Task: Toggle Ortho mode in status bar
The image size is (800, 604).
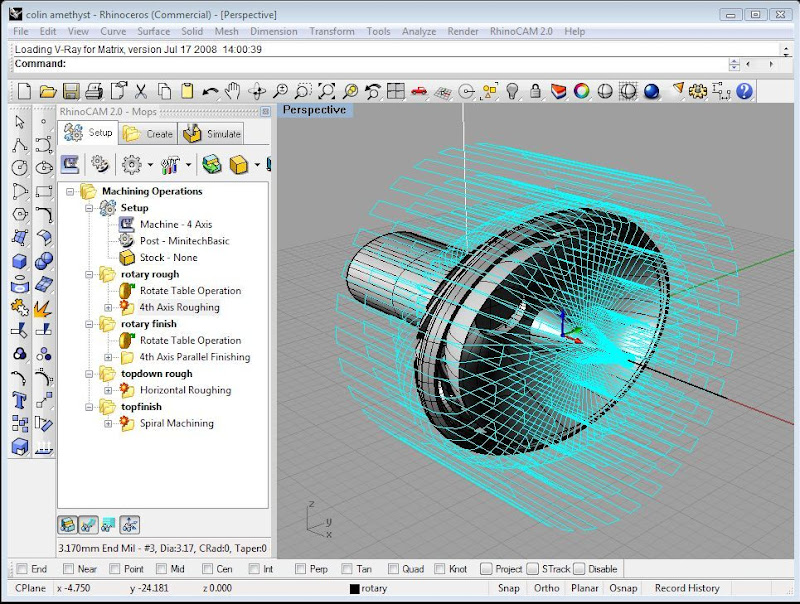Action: 546,588
